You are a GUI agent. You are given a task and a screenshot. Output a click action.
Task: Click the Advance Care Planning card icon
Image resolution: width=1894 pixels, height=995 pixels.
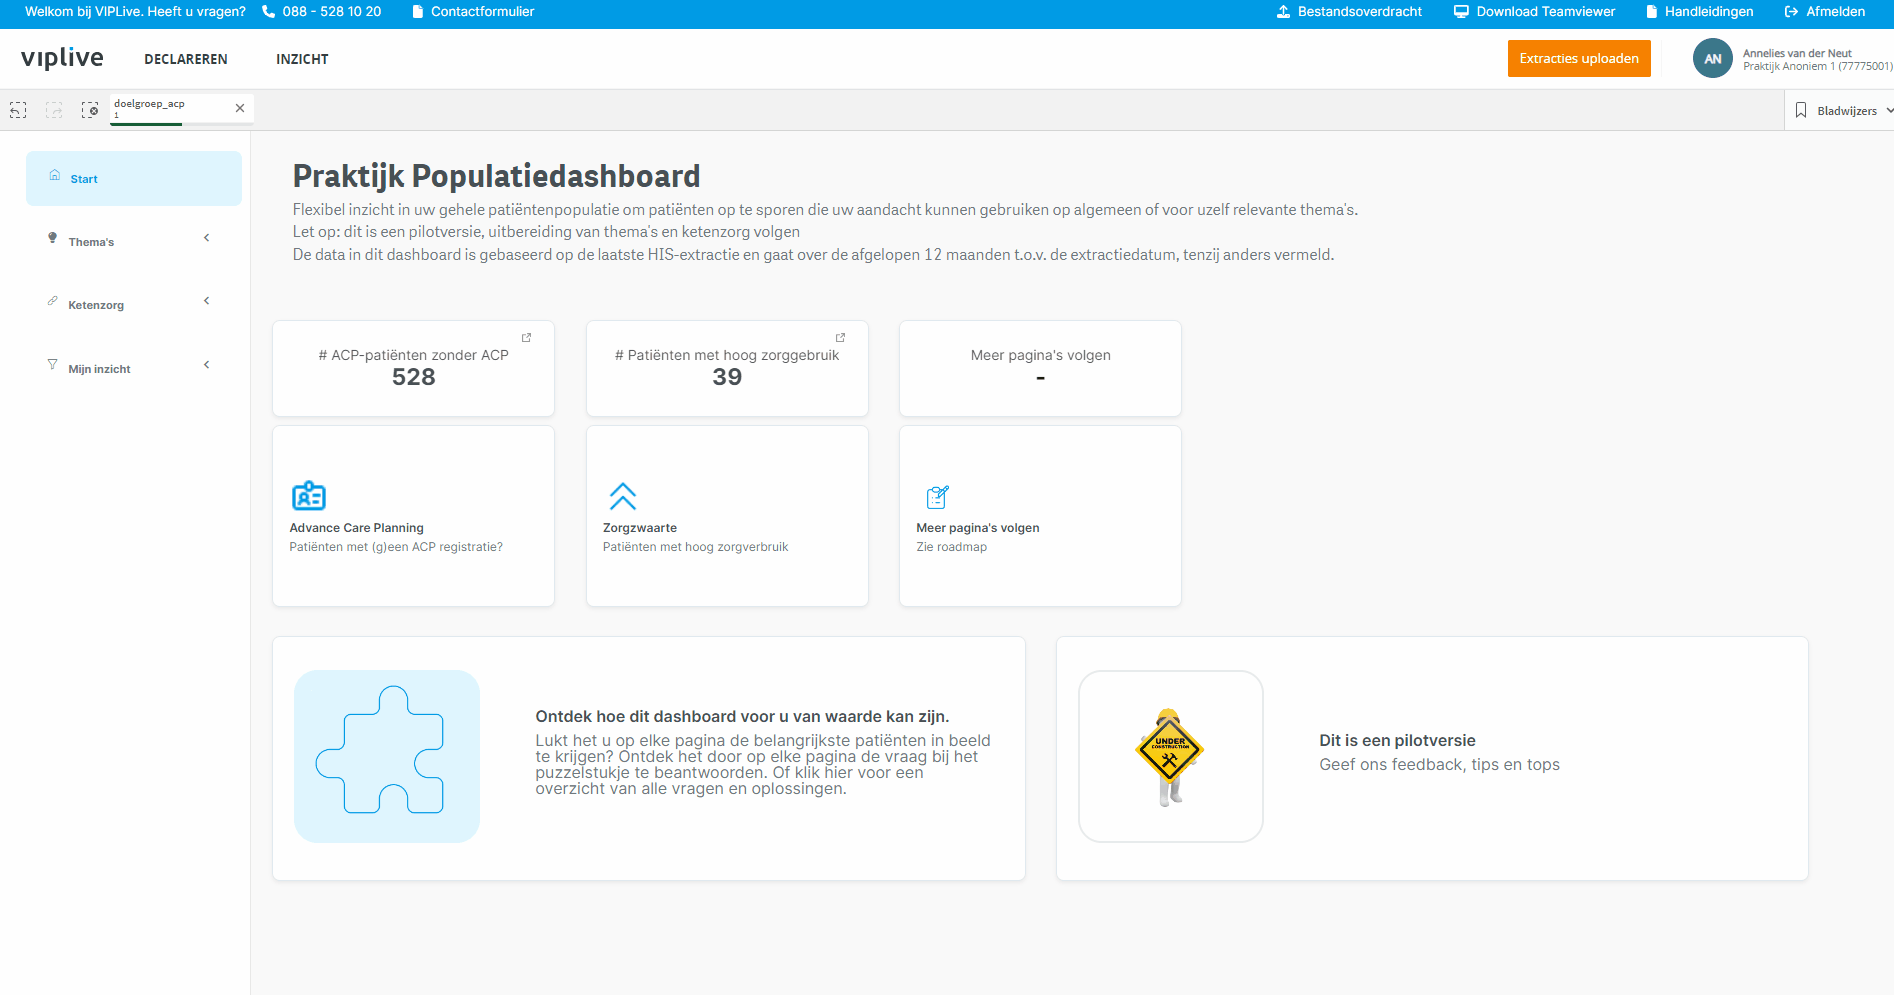[308, 496]
